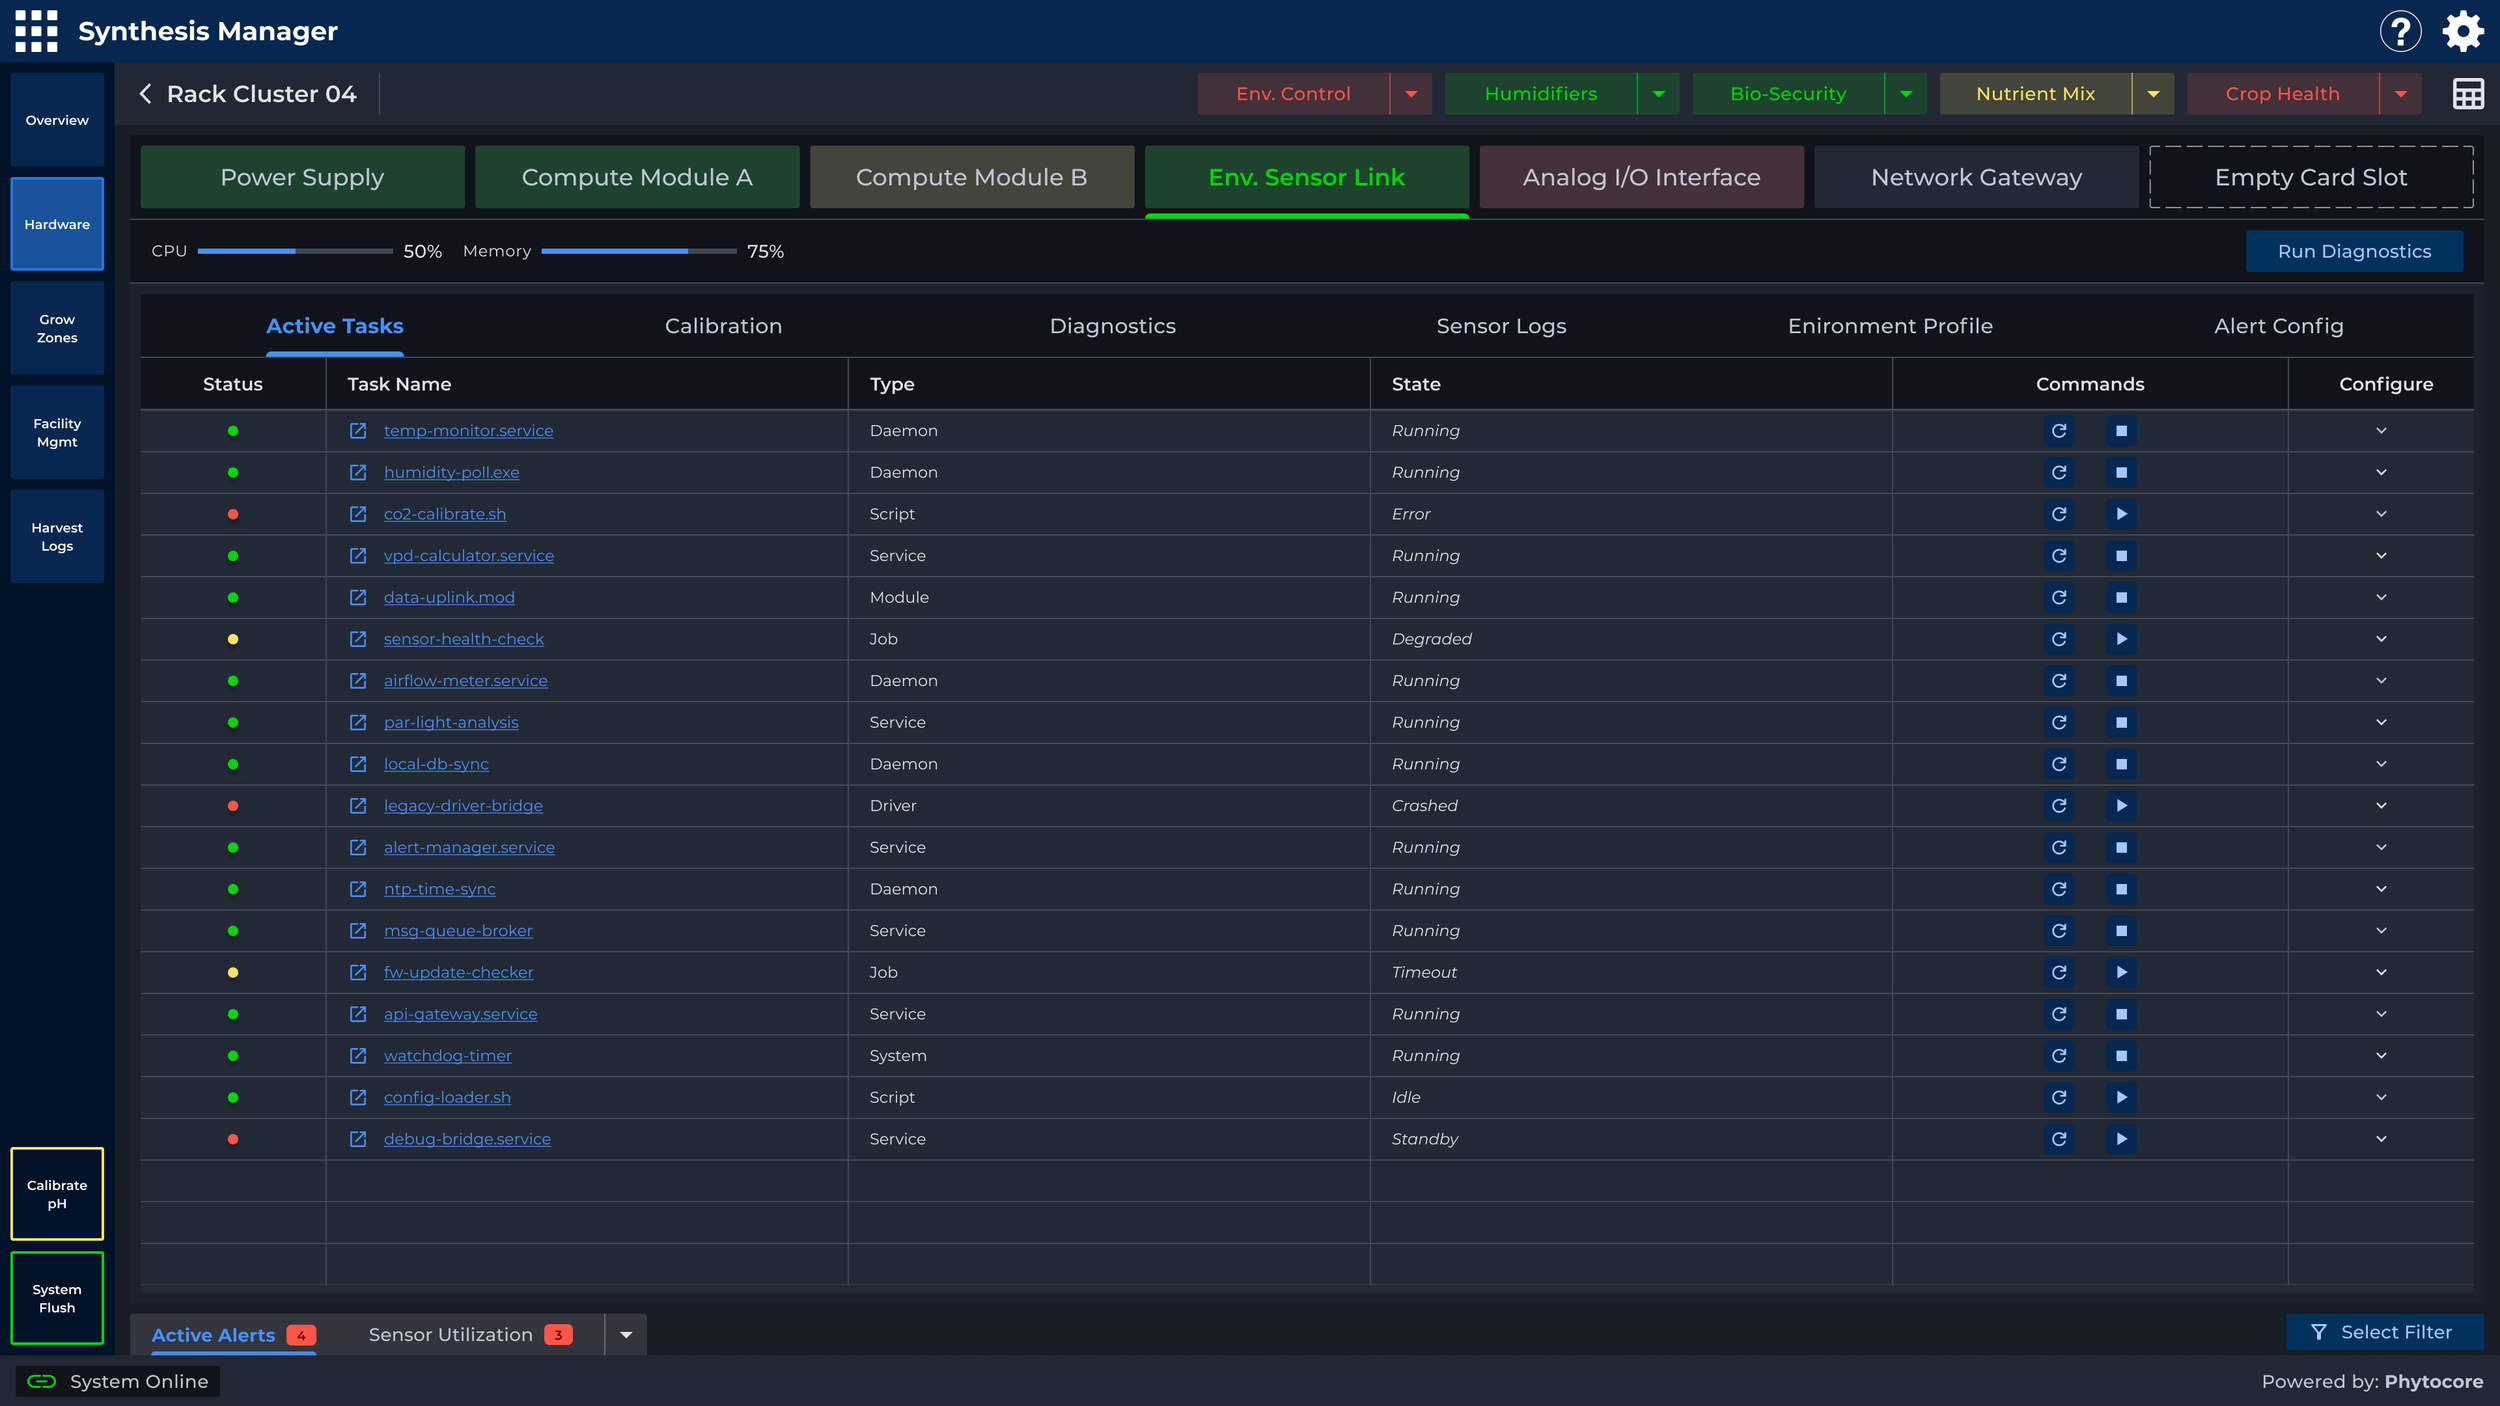Adjust the CPU usage slider
Image resolution: width=2500 pixels, height=1406 pixels.
click(x=296, y=251)
